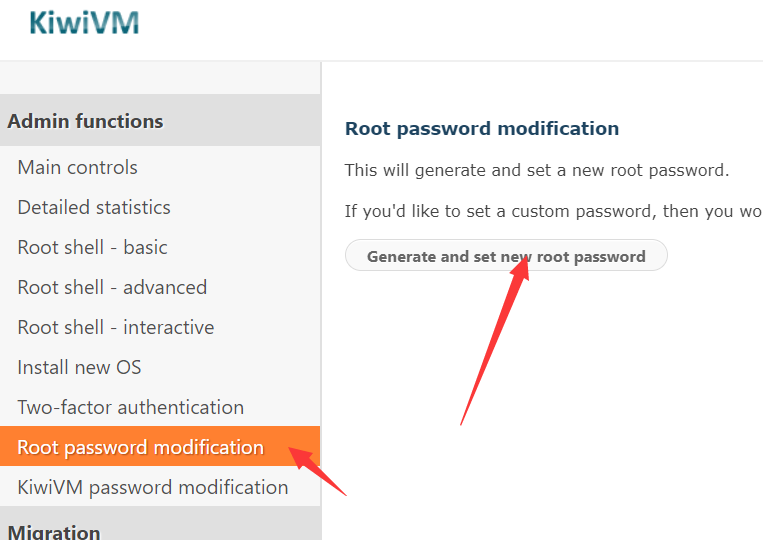The image size is (763, 540).
Task: Click blank header area right of KiwiVM logo
Action: click(x=450, y=30)
